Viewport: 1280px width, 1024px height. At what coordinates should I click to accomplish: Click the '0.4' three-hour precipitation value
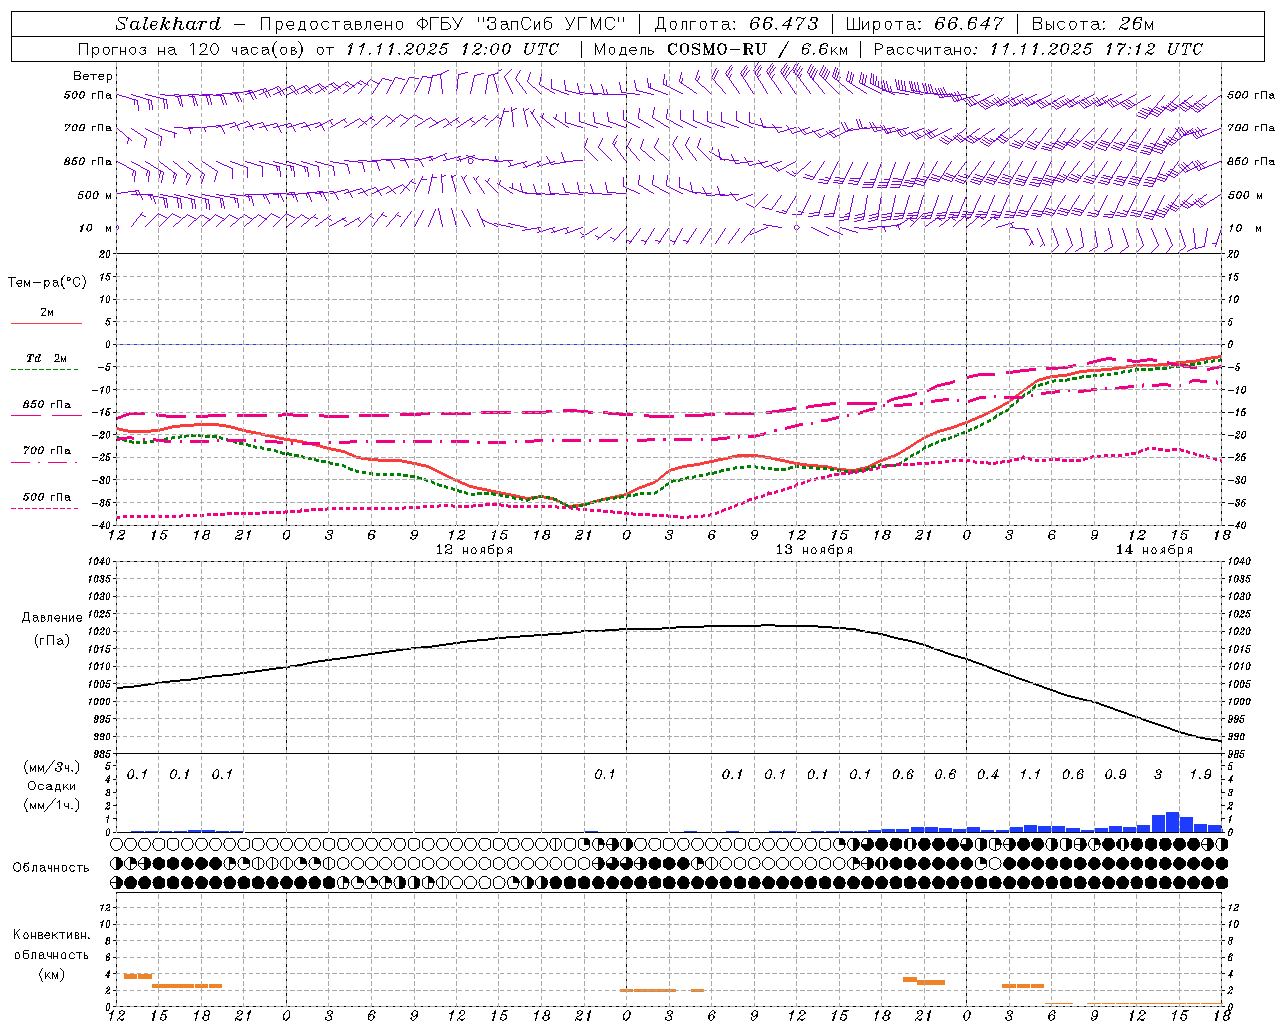point(988,775)
